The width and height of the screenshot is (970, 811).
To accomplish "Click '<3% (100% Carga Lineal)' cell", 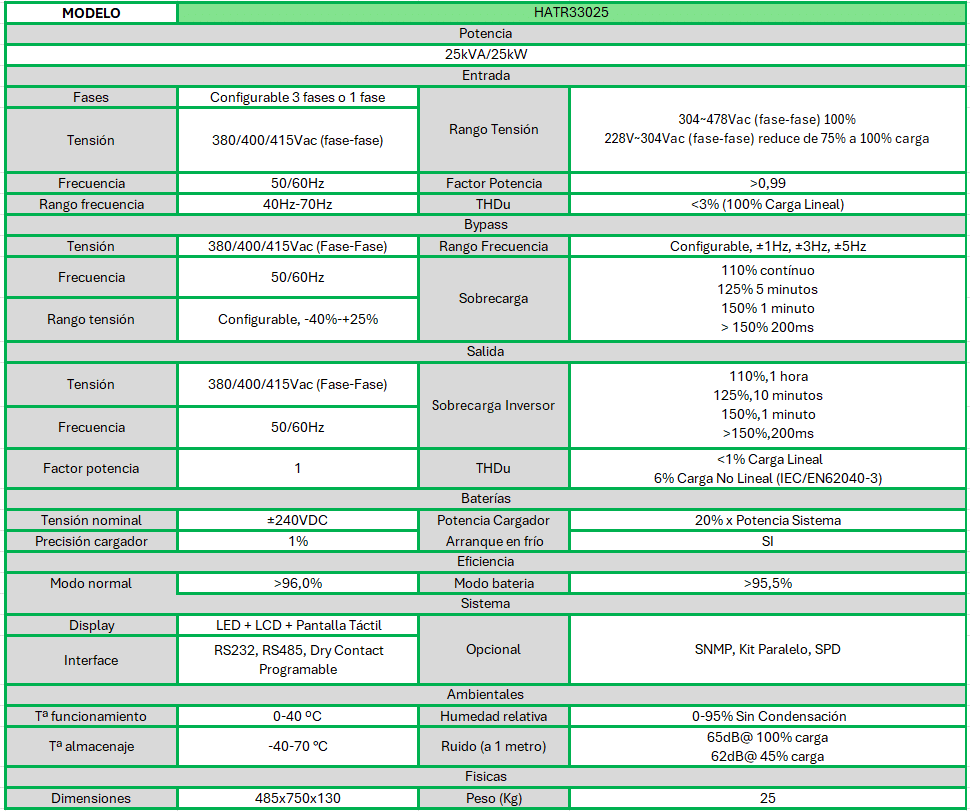I will 767,204.
